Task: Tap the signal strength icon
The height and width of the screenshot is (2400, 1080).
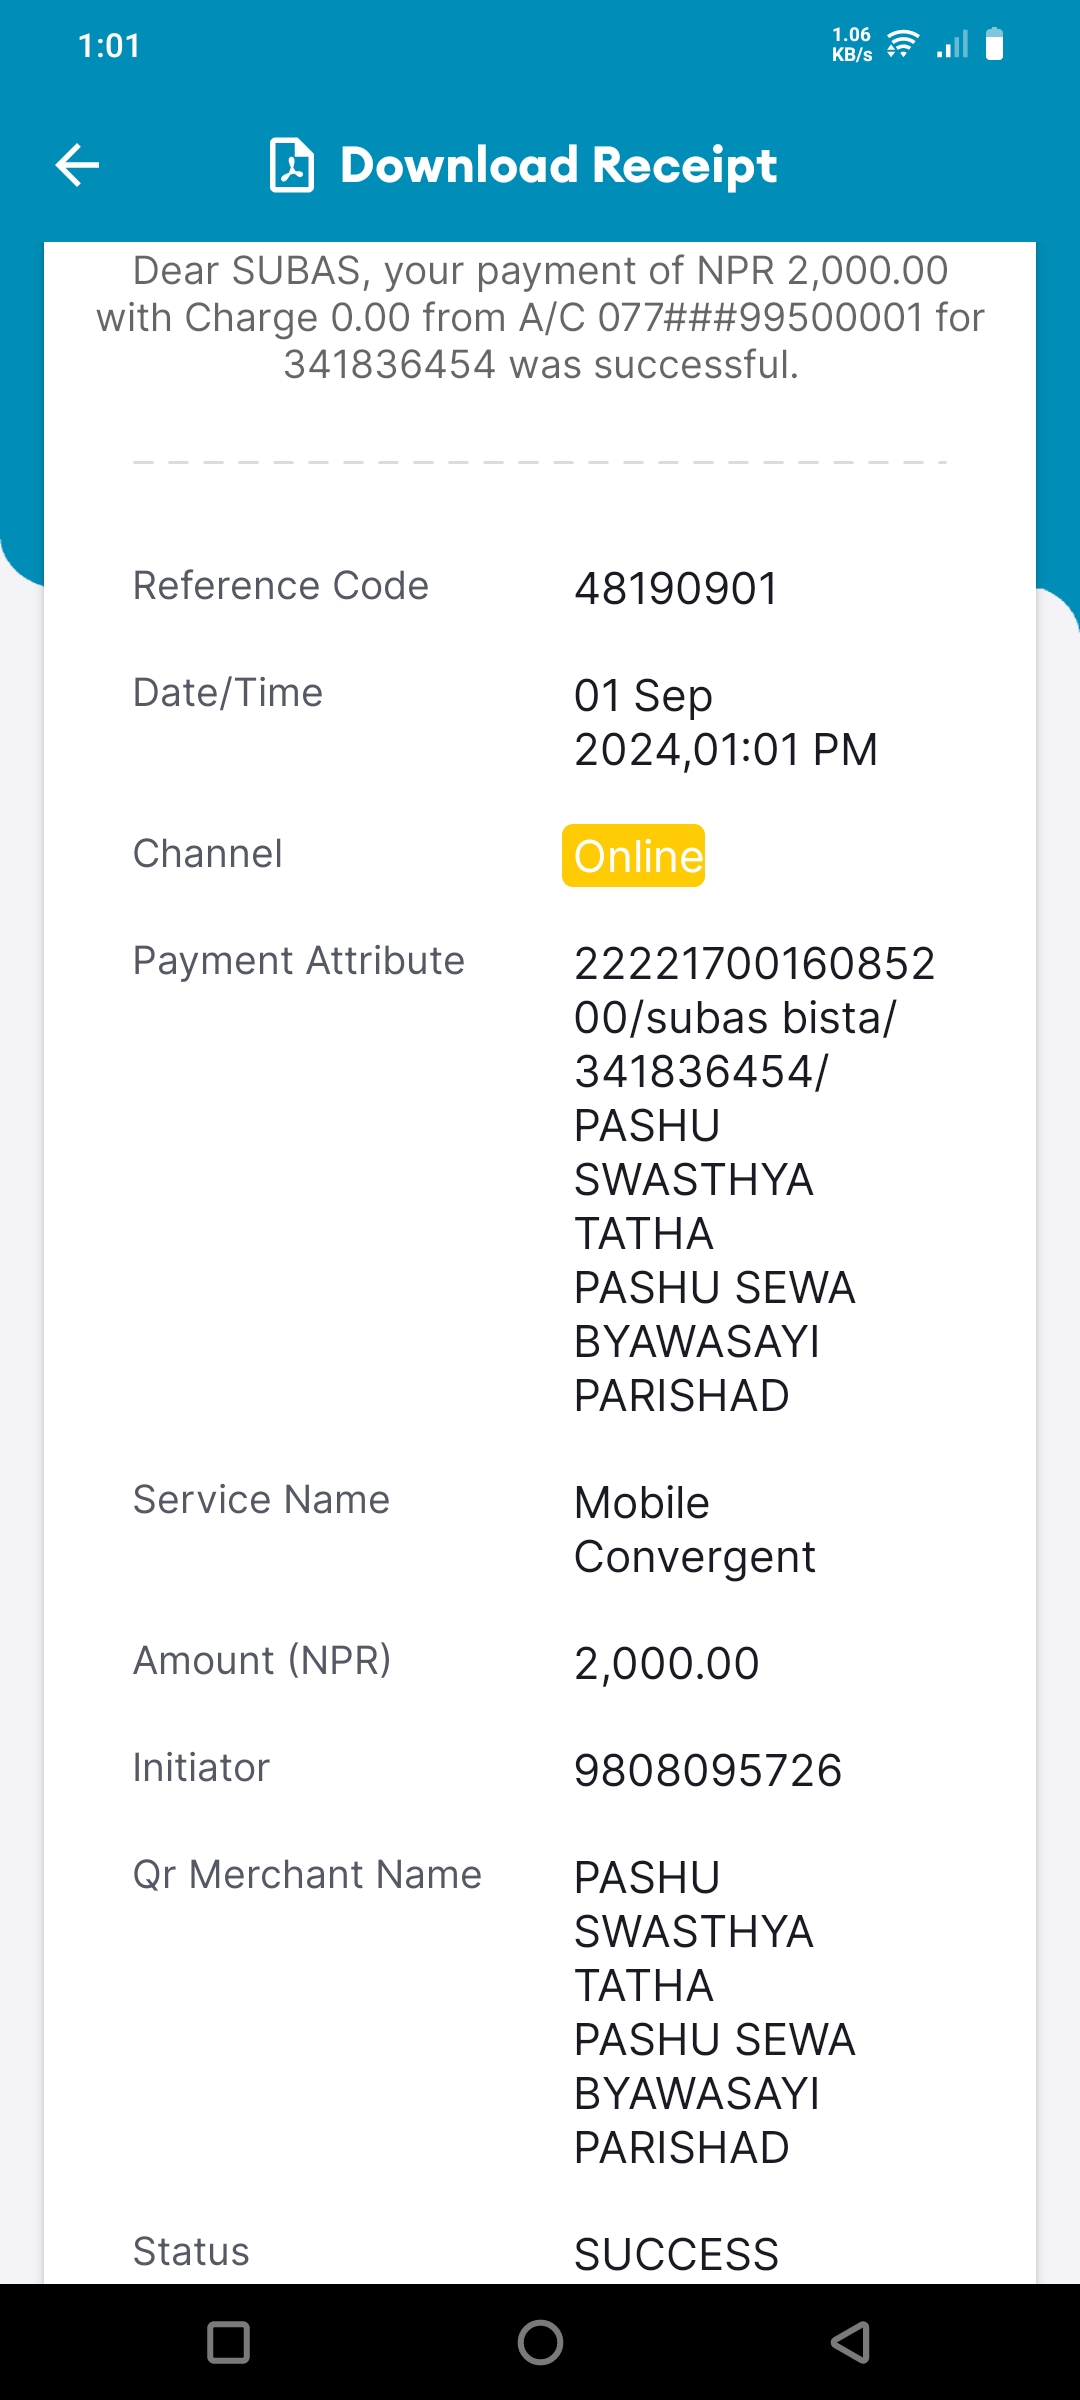Action: point(952,45)
